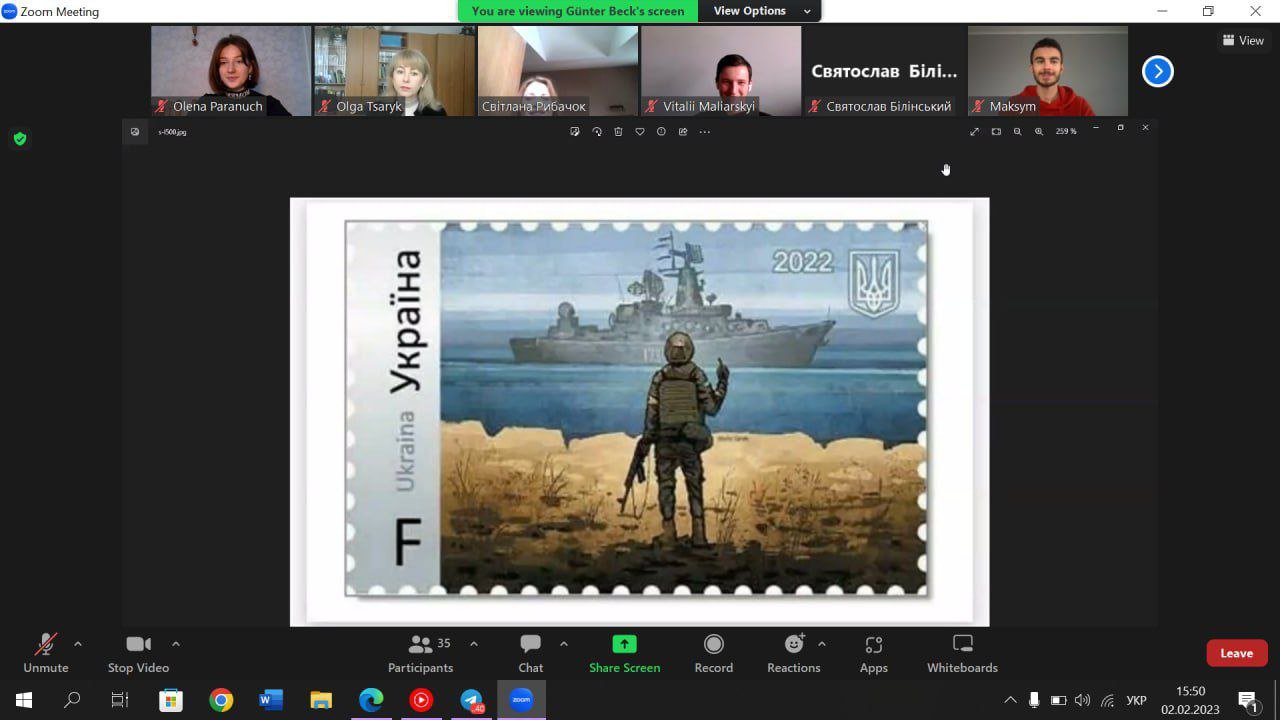Click the green encryption shield icon

click(x=20, y=139)
